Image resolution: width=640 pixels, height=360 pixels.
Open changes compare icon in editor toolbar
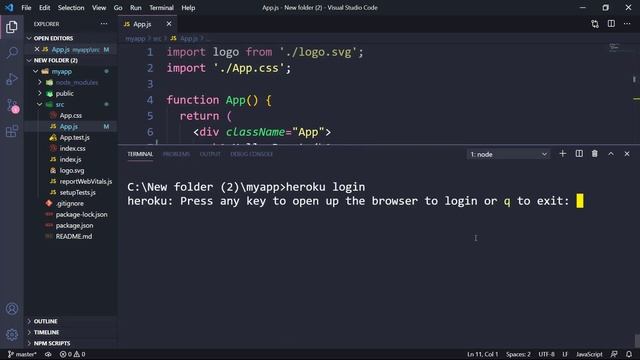595,24
